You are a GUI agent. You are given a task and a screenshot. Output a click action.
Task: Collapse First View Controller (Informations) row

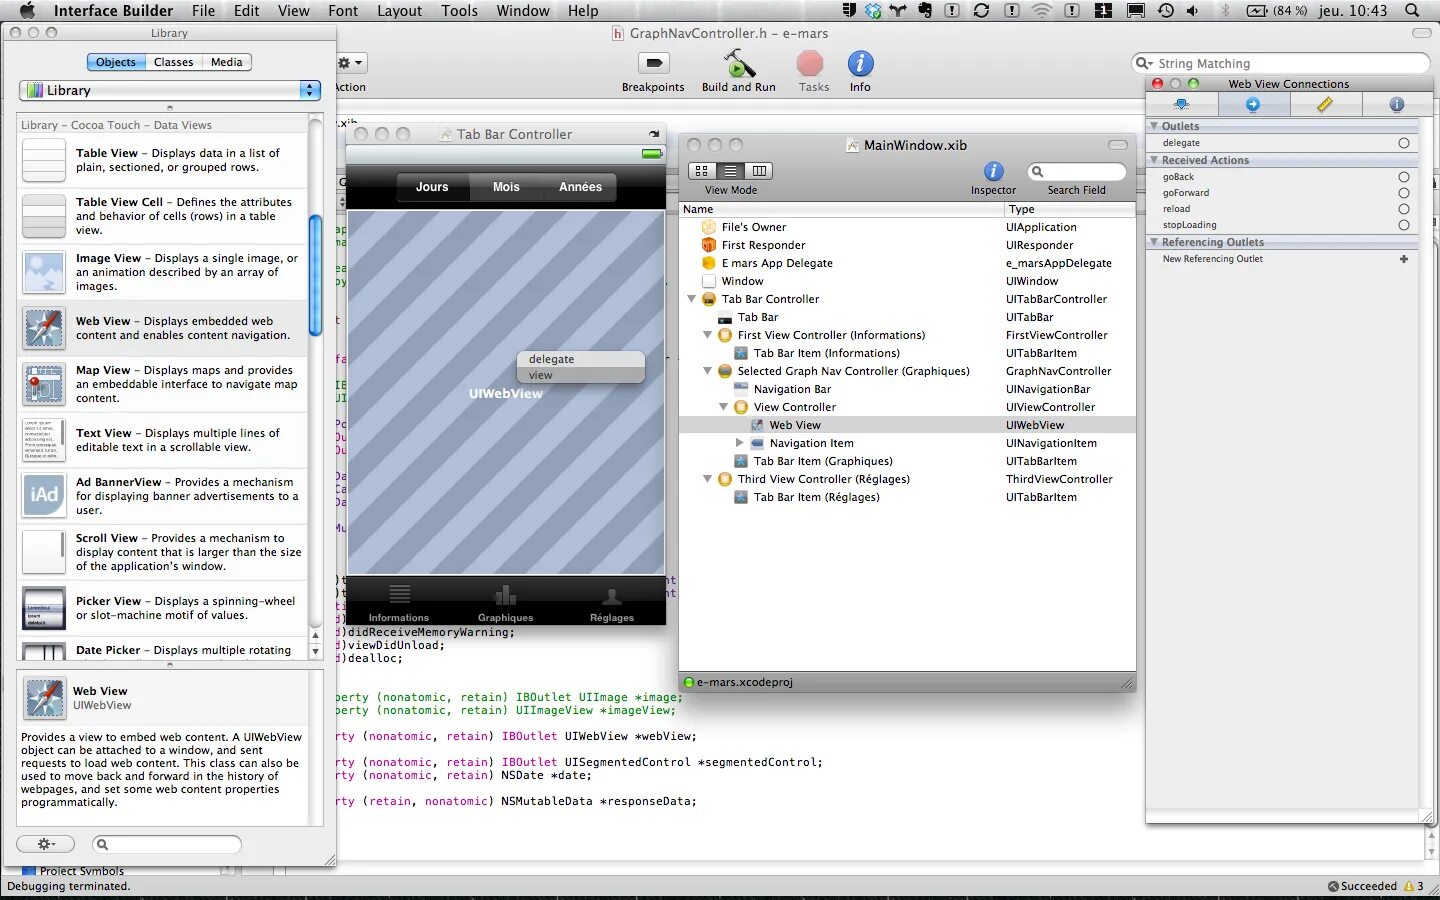pyautogui.click(x=707, y=335)
